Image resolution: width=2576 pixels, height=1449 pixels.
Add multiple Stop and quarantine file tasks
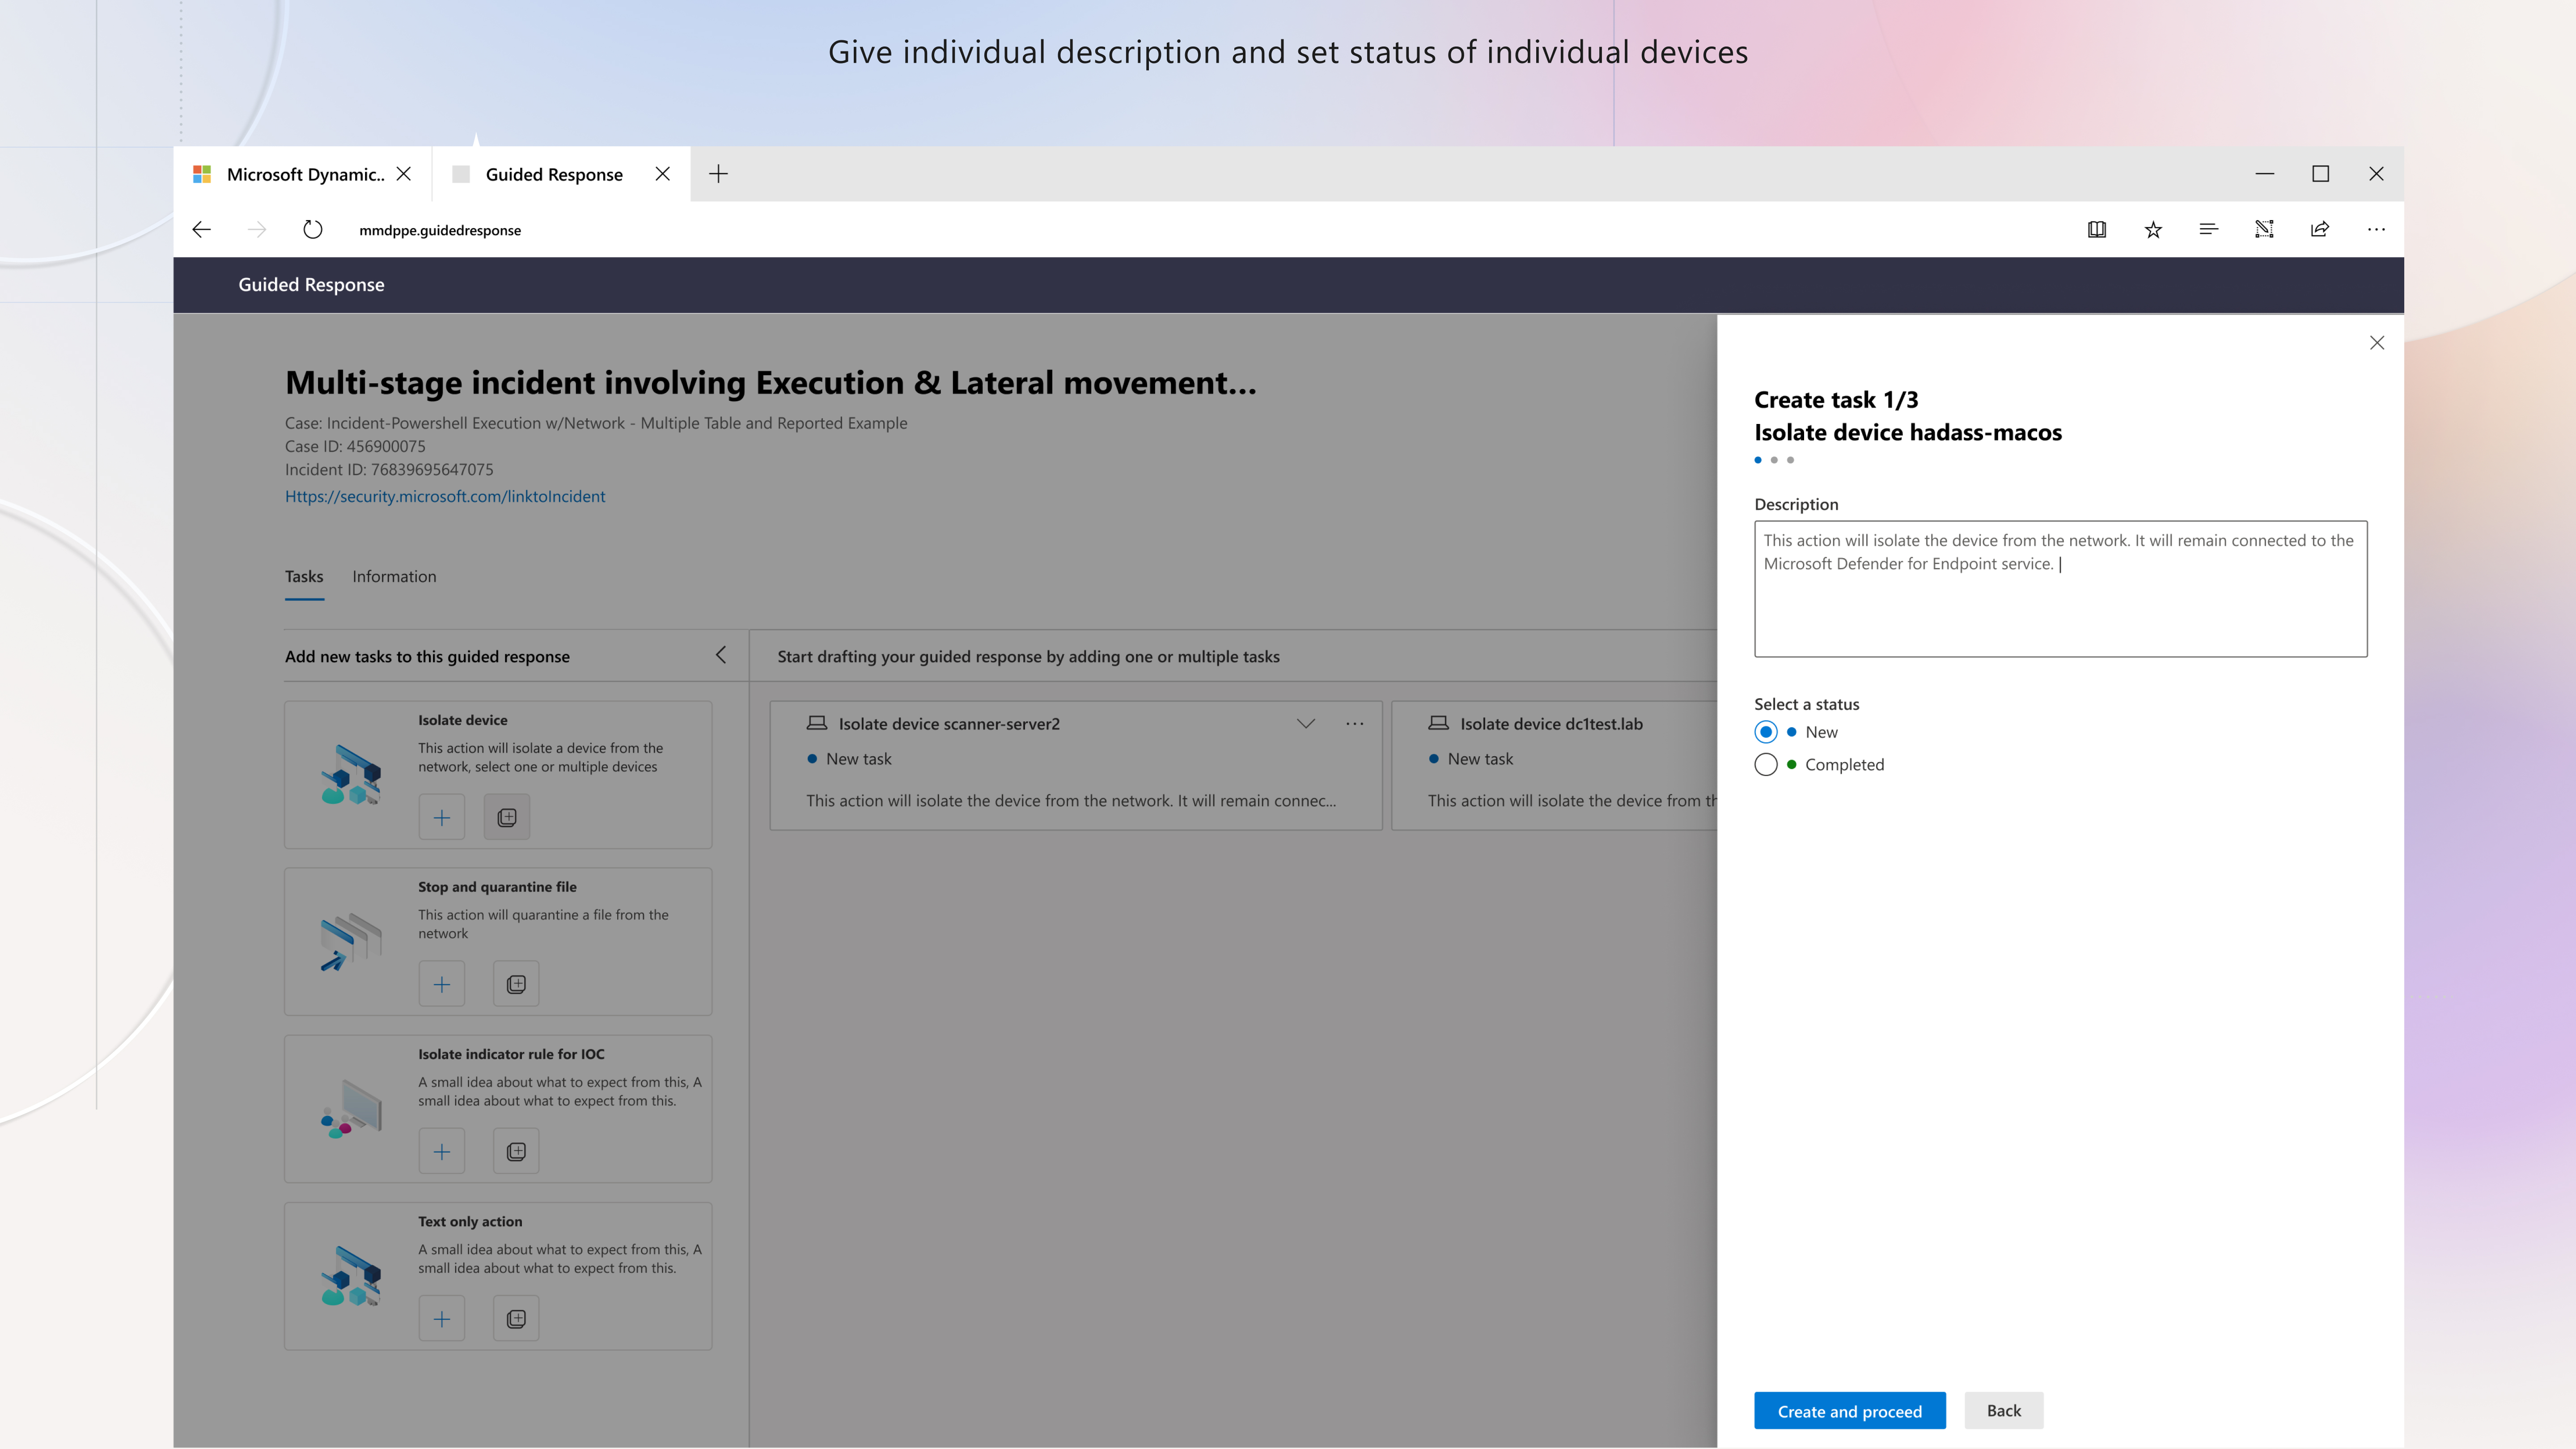[x=516, y=985]
